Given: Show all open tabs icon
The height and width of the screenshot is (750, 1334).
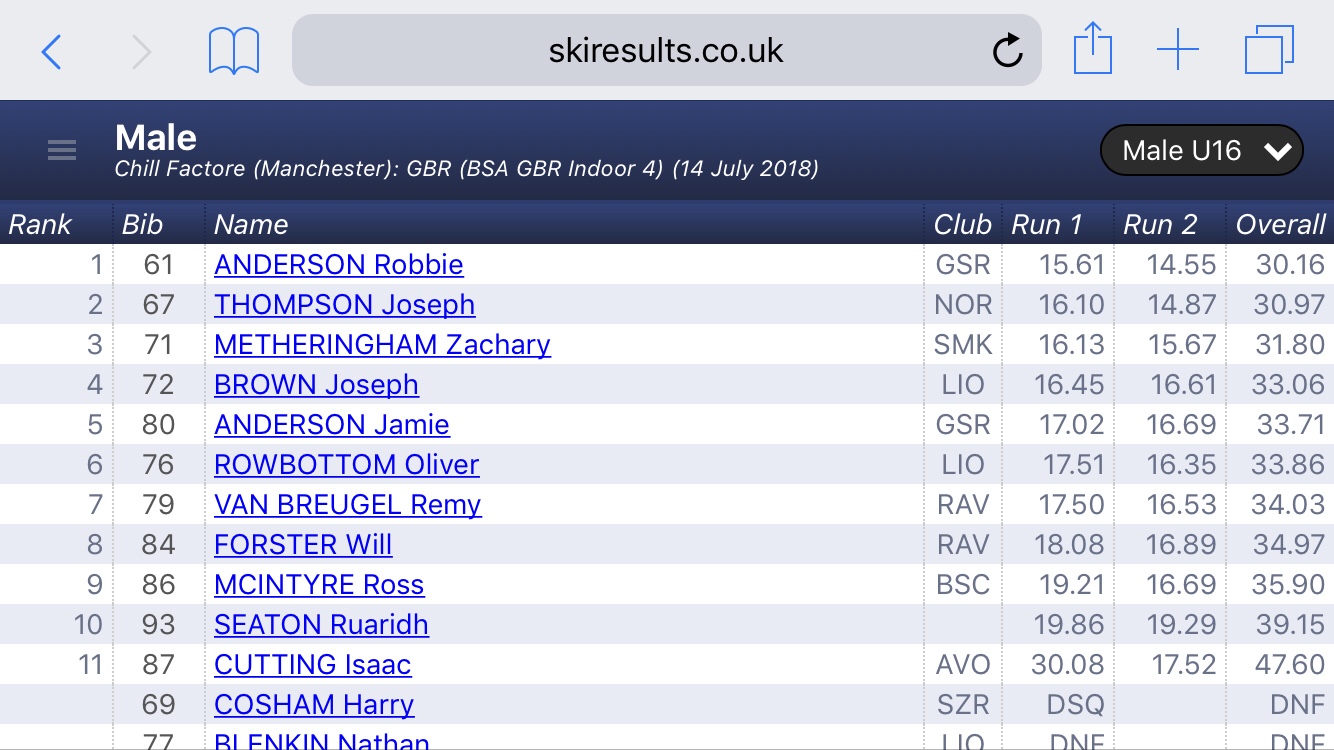Looking at the screenshot, I should click(1269, 49).
